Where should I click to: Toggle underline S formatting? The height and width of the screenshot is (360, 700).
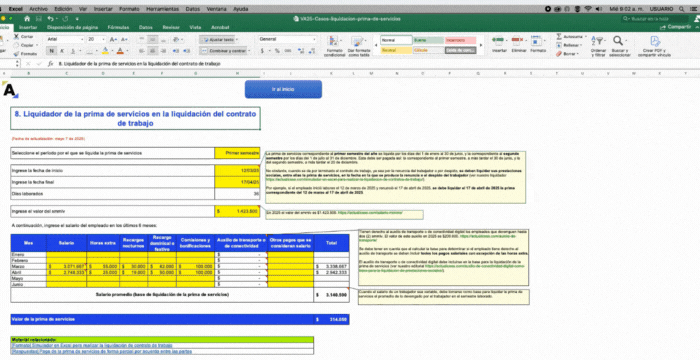click(x=73, y=51)
